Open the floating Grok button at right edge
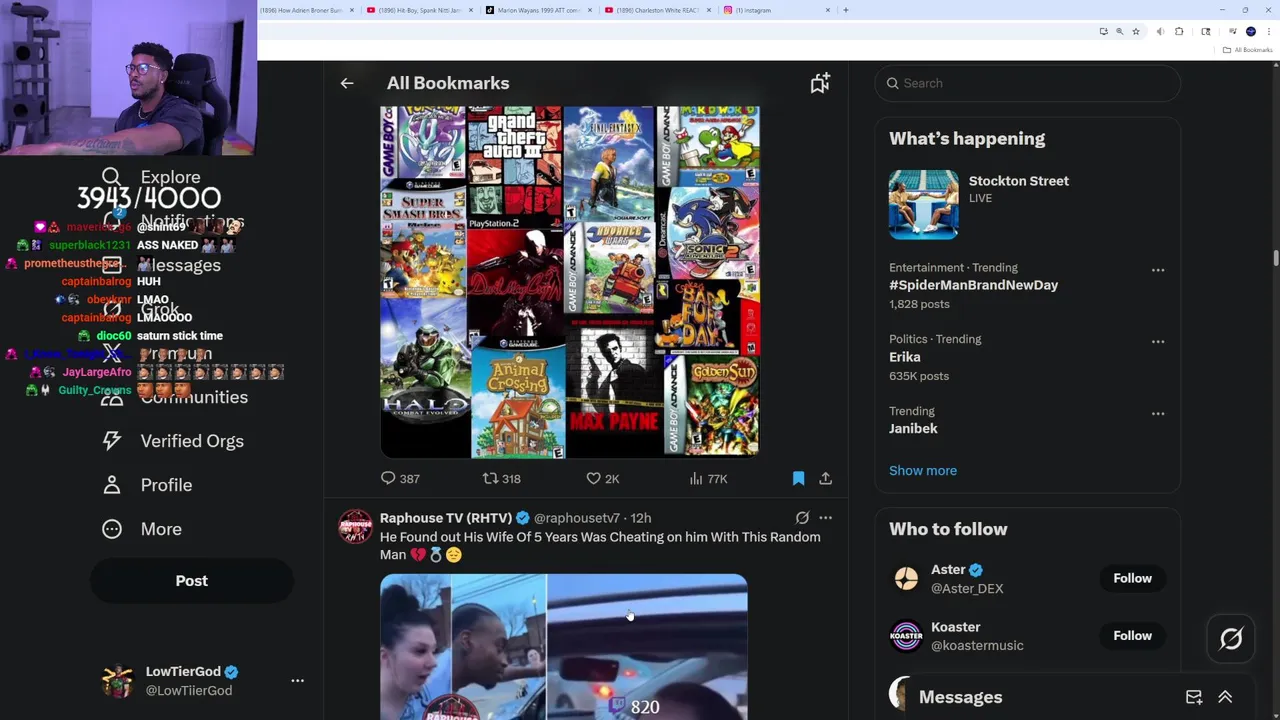 (1231, 639)
